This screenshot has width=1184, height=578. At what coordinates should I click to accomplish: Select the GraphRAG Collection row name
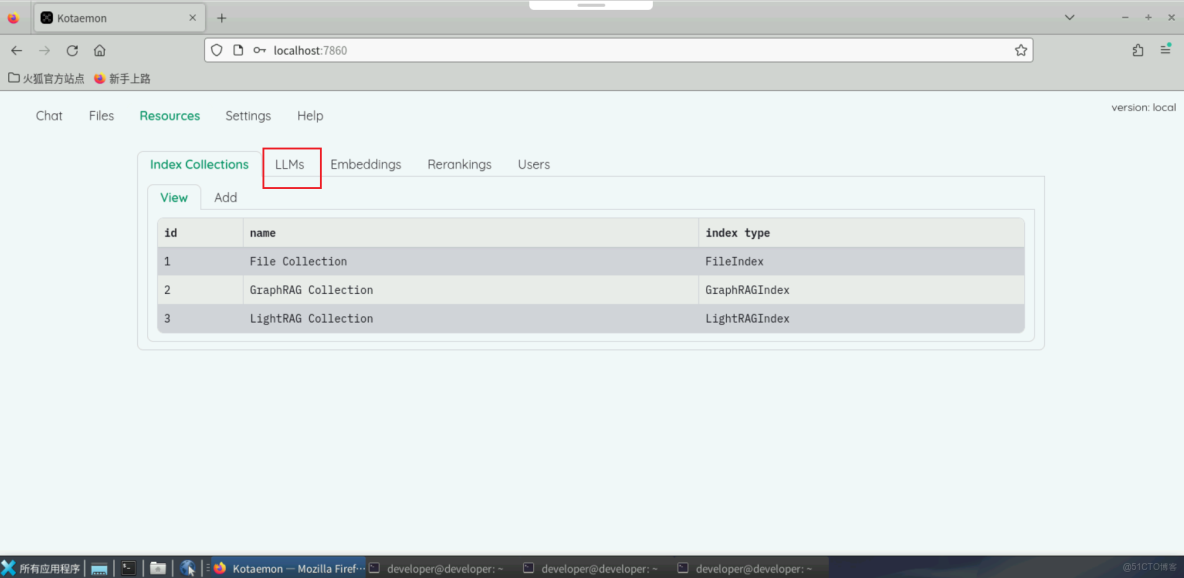pyautogui.click(x=311, y=290)
